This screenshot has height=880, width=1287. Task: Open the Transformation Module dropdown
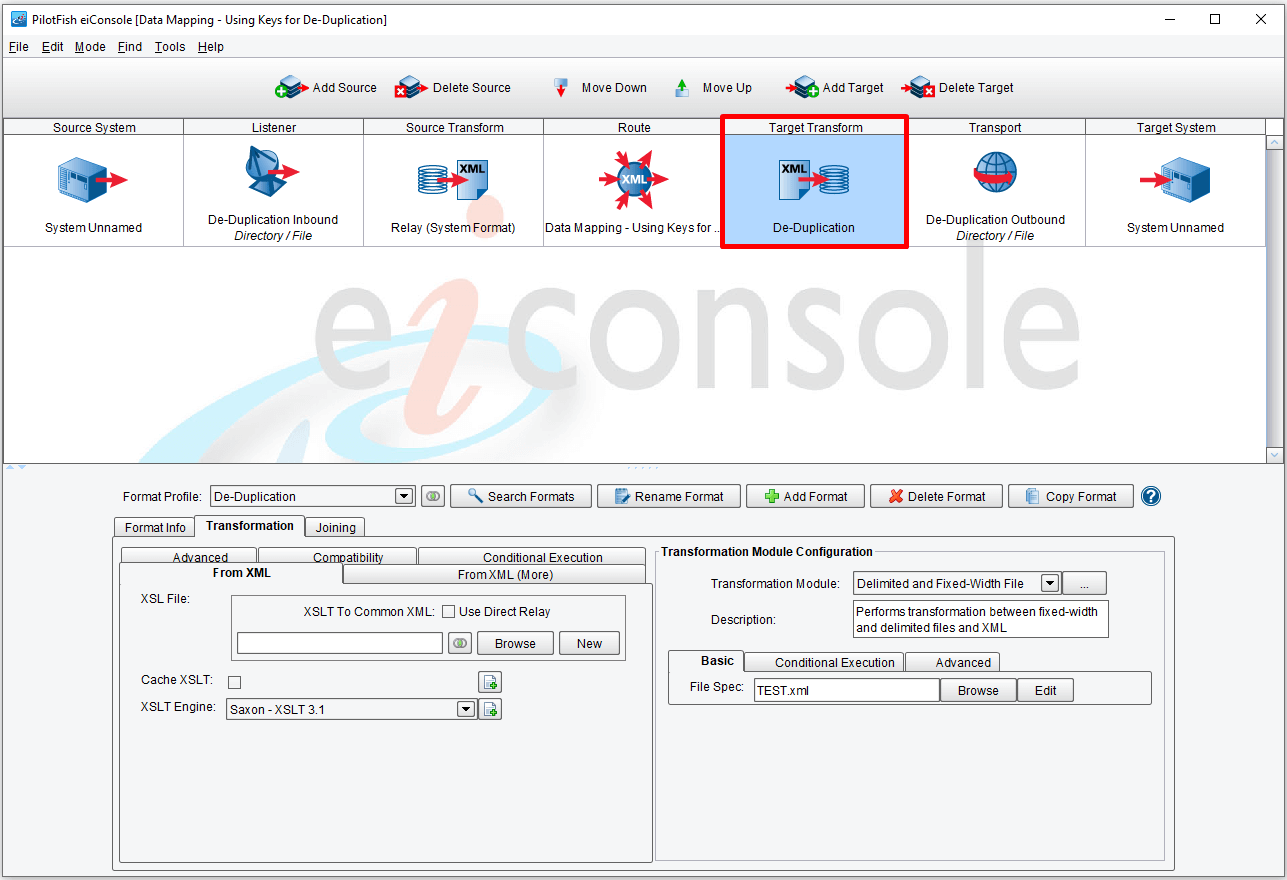tap(1049, 583)
